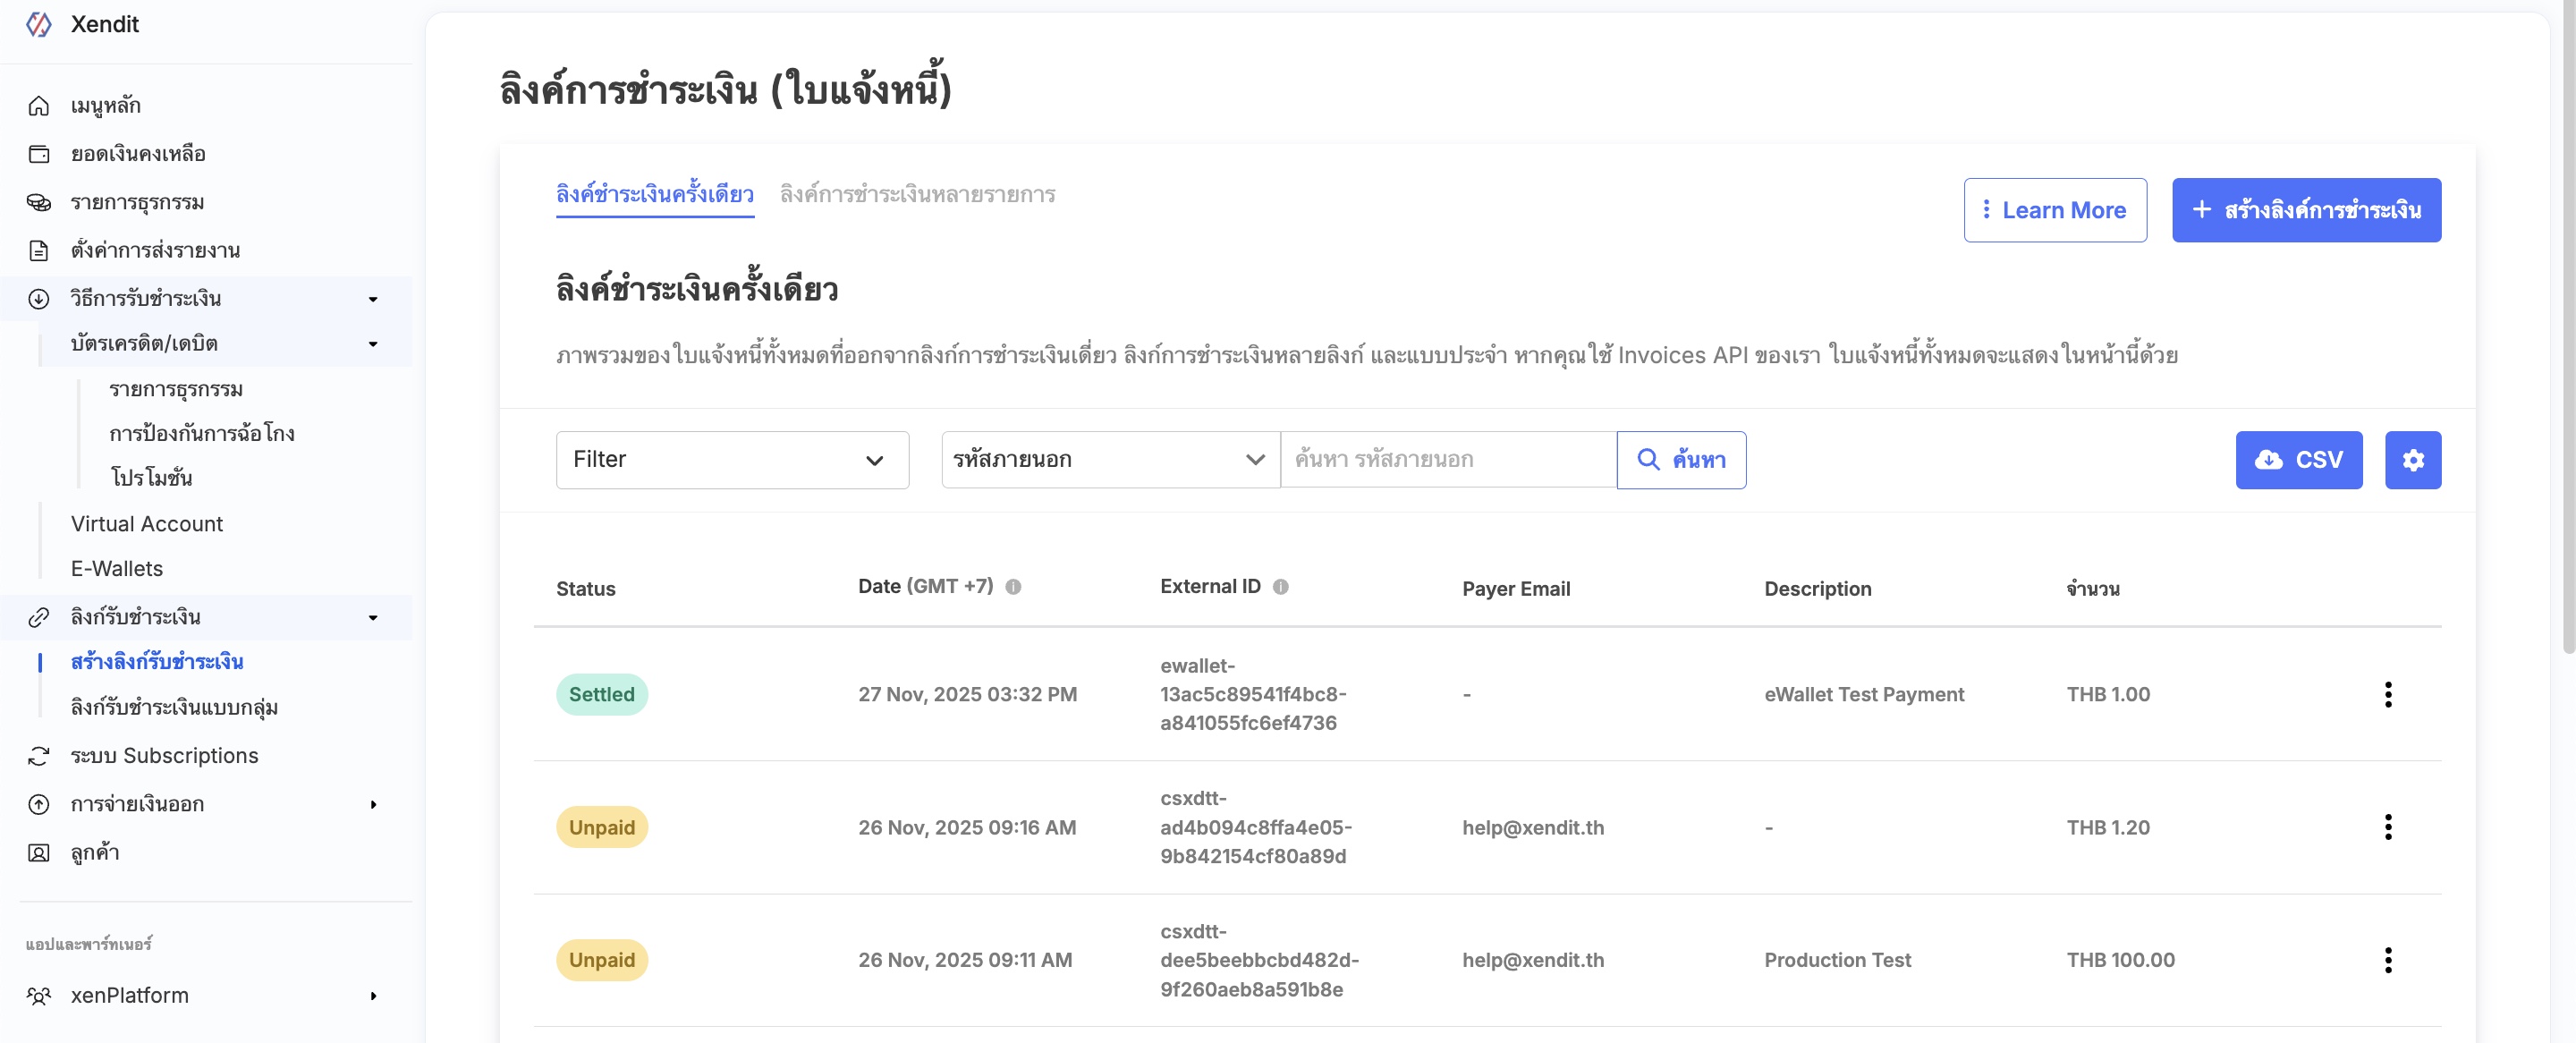The height and width of the screenshot is (1043, 2576).
Task: Open the Filter dropdown
Action: click(732, 460)
